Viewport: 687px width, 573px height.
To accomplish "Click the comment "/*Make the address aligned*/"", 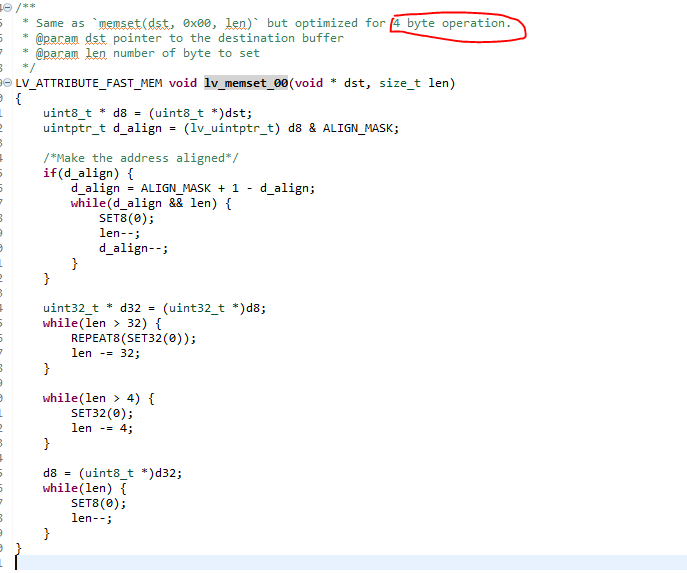I will [x=141, y=158].
